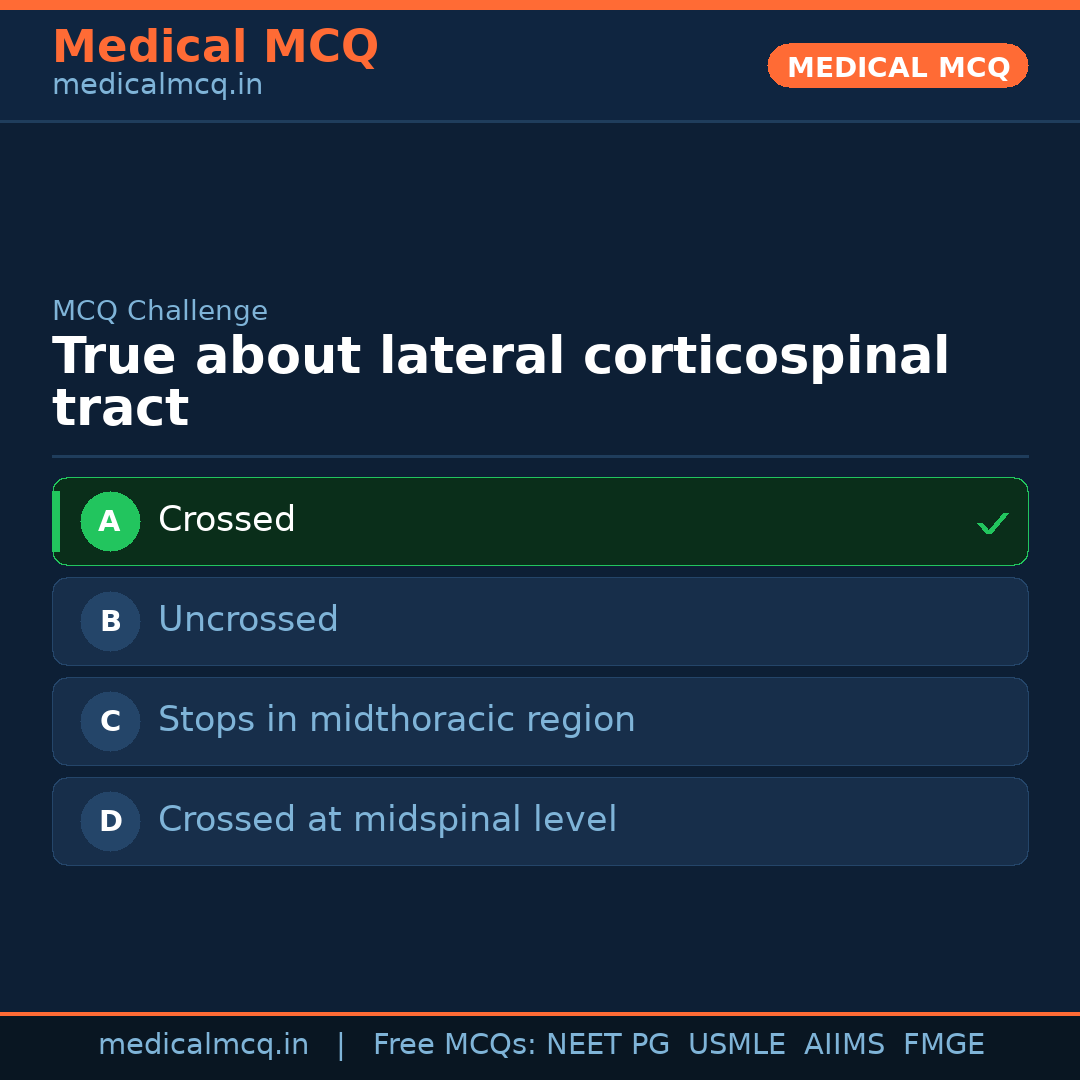Image resolution: width=1080 pixels, height=1080 pixels.
Task: Click the green checkmark on option A
Action: coord(992,523)
